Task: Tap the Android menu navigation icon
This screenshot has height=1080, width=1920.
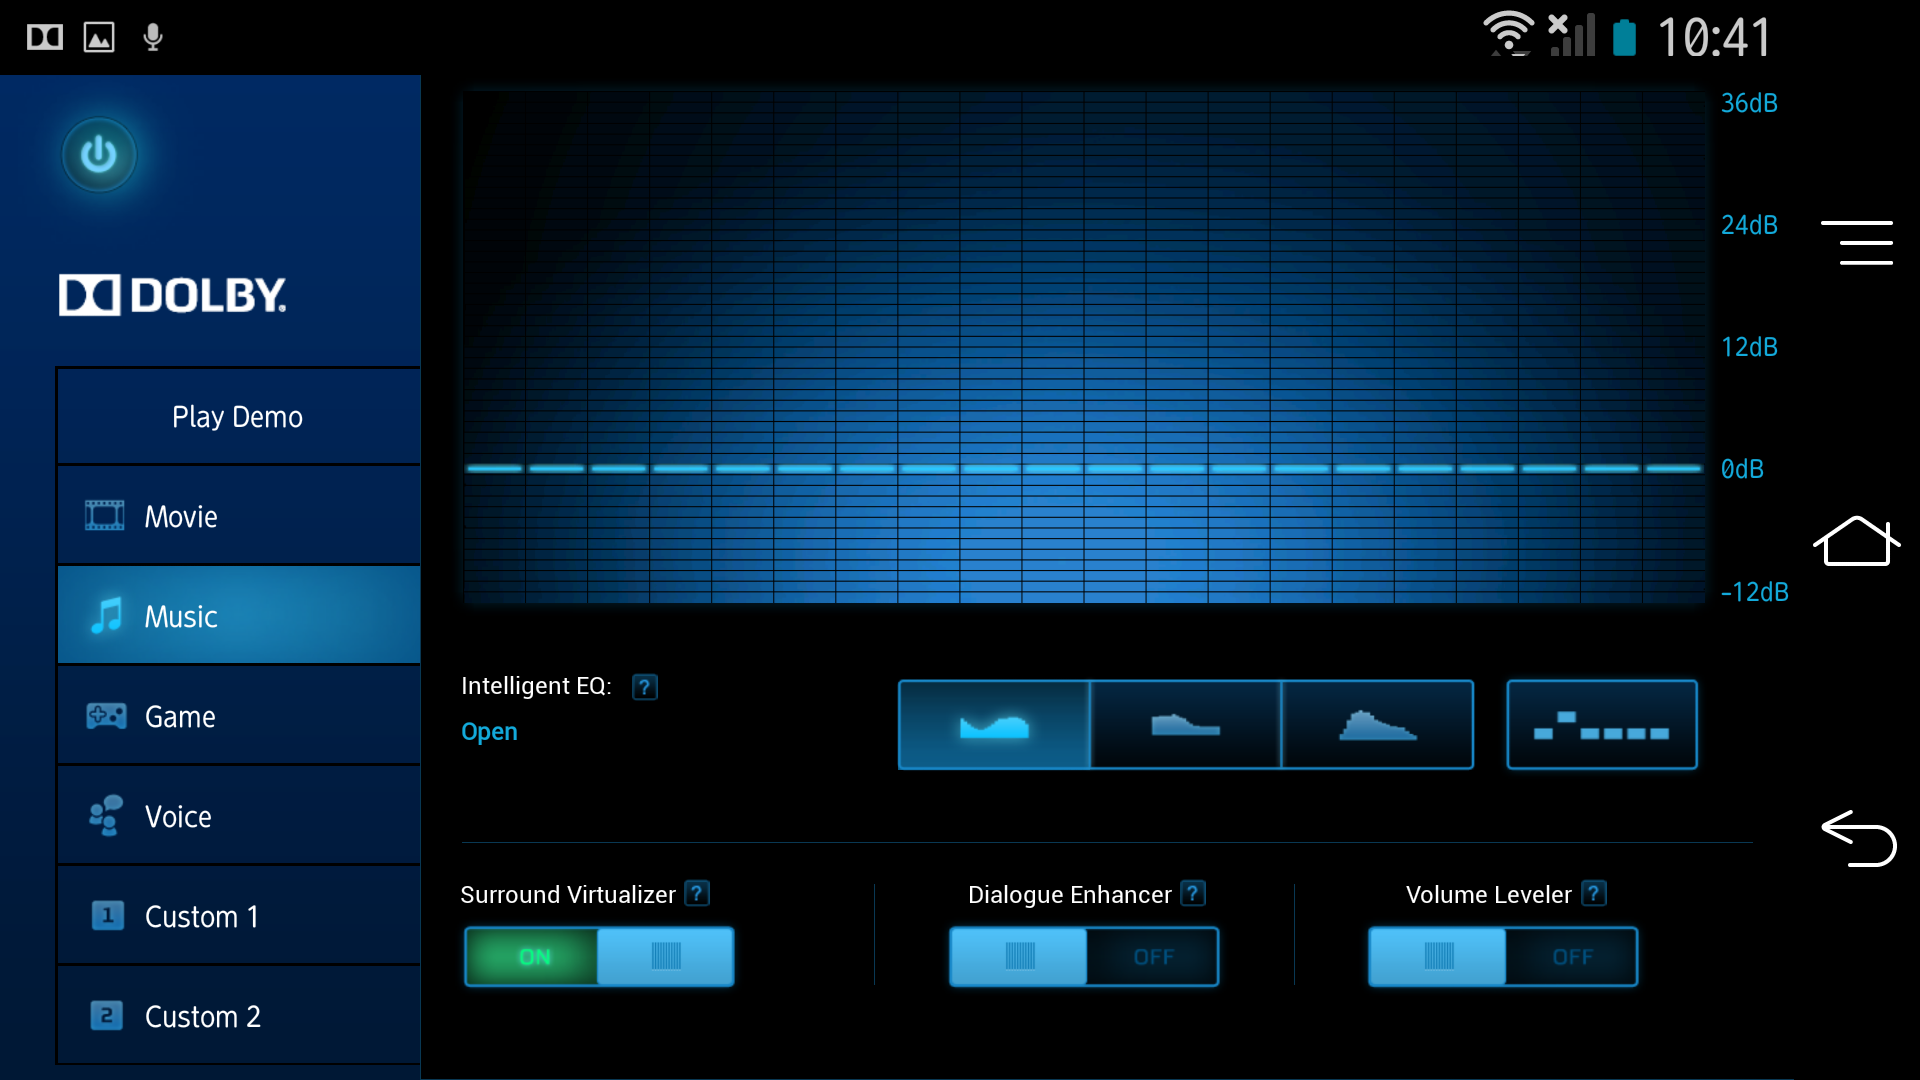Action: (1857, 243)
